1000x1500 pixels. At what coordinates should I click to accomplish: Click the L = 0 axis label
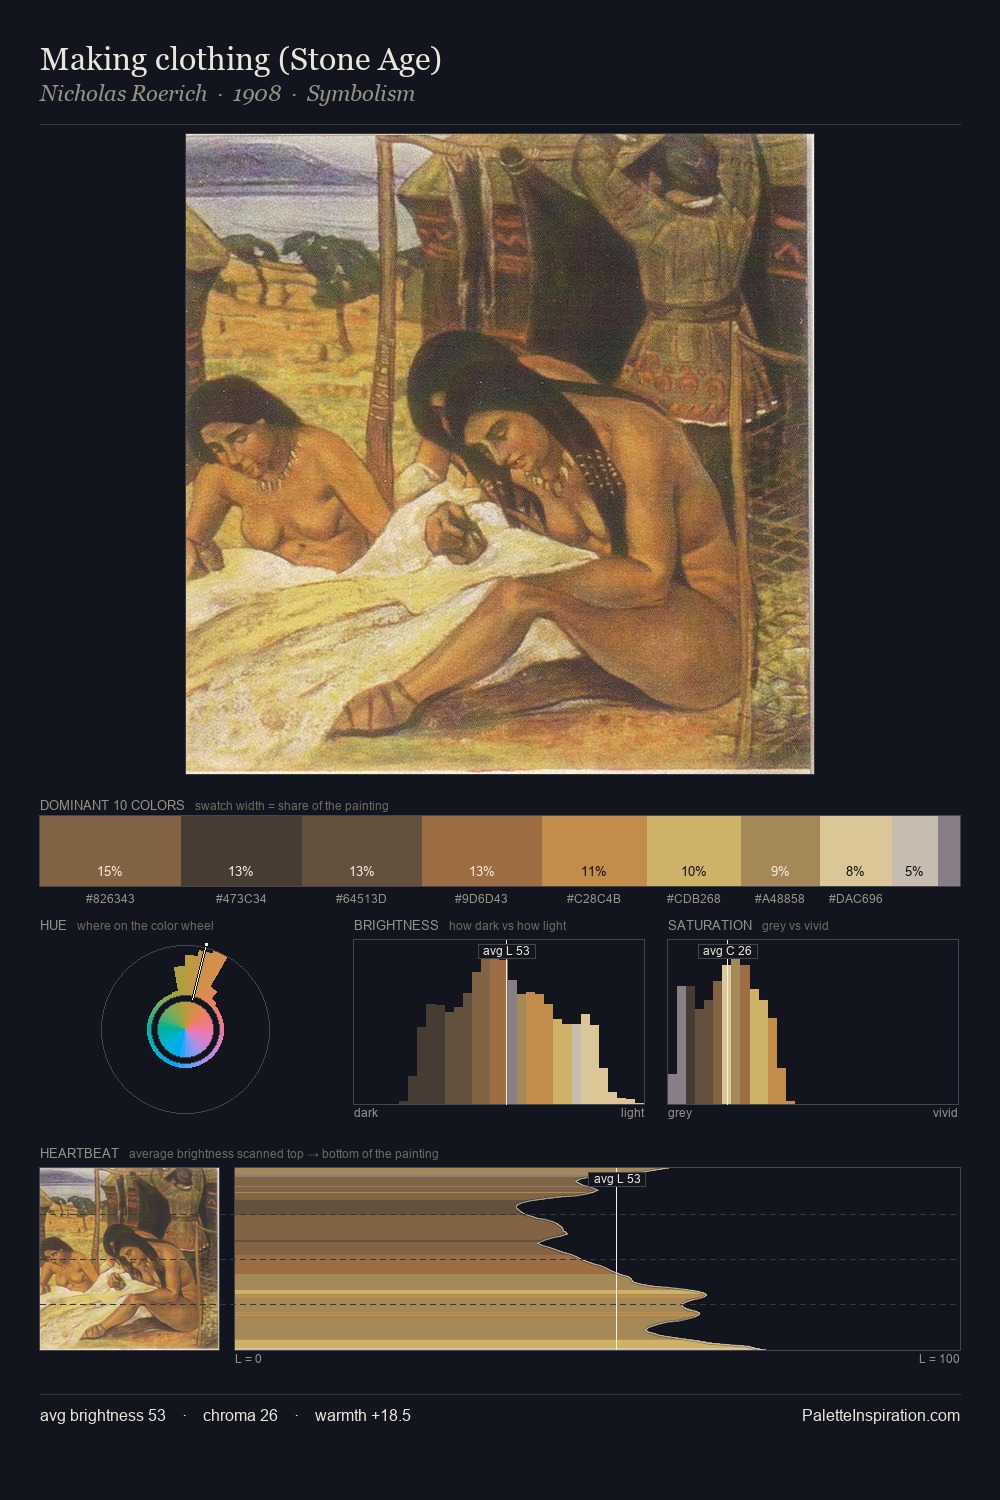[x=248, y=1359]
